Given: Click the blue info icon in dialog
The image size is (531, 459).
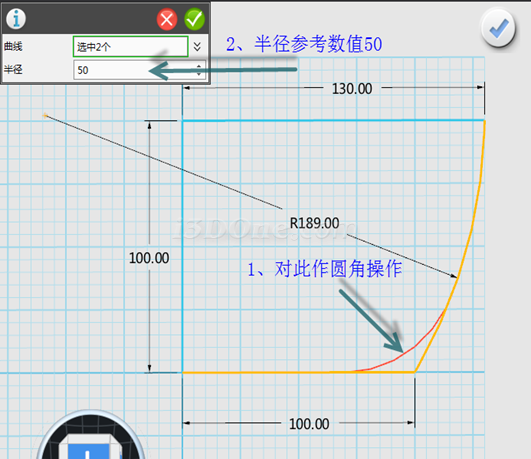Looking at the screenshot, I should (x=16, y=18).
